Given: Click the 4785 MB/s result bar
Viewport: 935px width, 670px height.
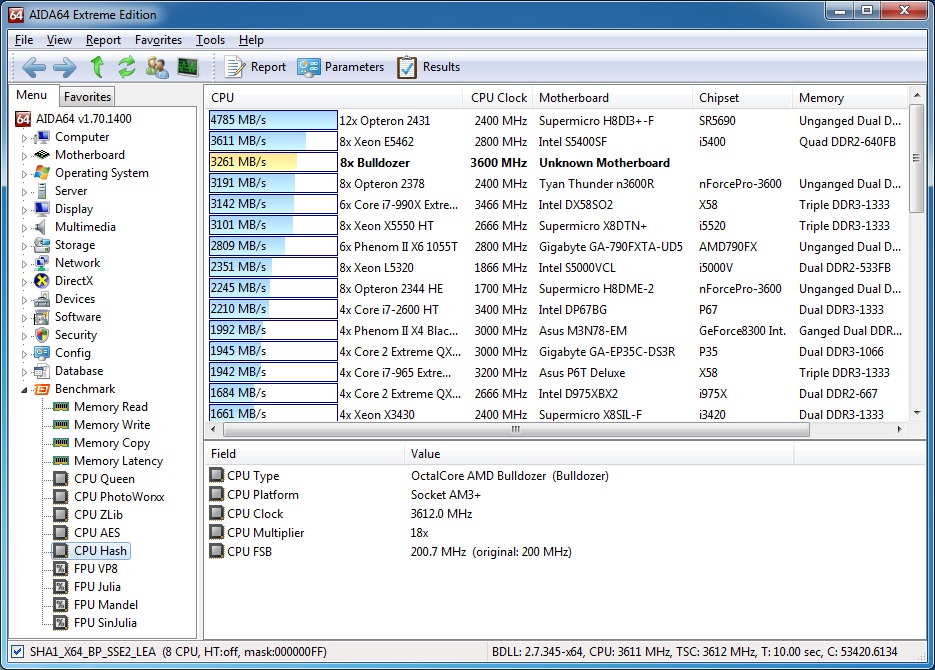Looking at the screenshot, I should (273, 120).
